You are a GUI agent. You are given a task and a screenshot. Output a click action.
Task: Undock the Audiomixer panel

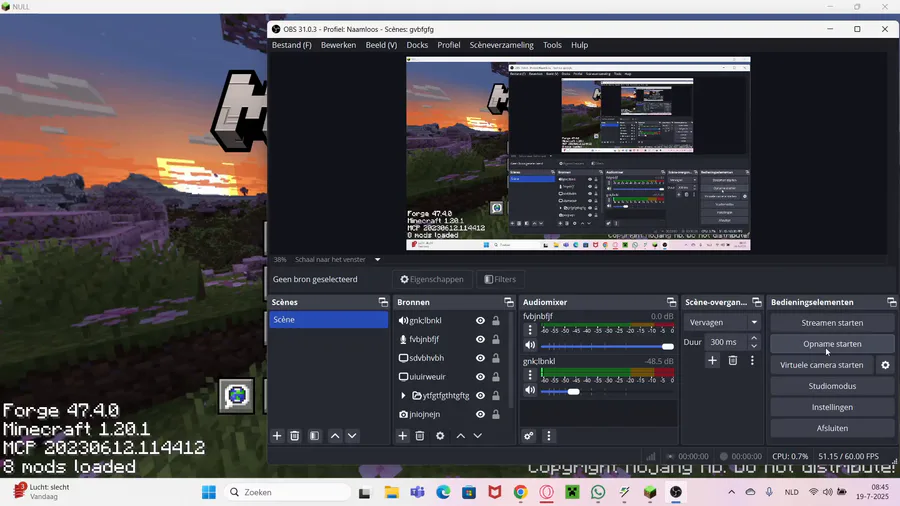click(672, 302)
